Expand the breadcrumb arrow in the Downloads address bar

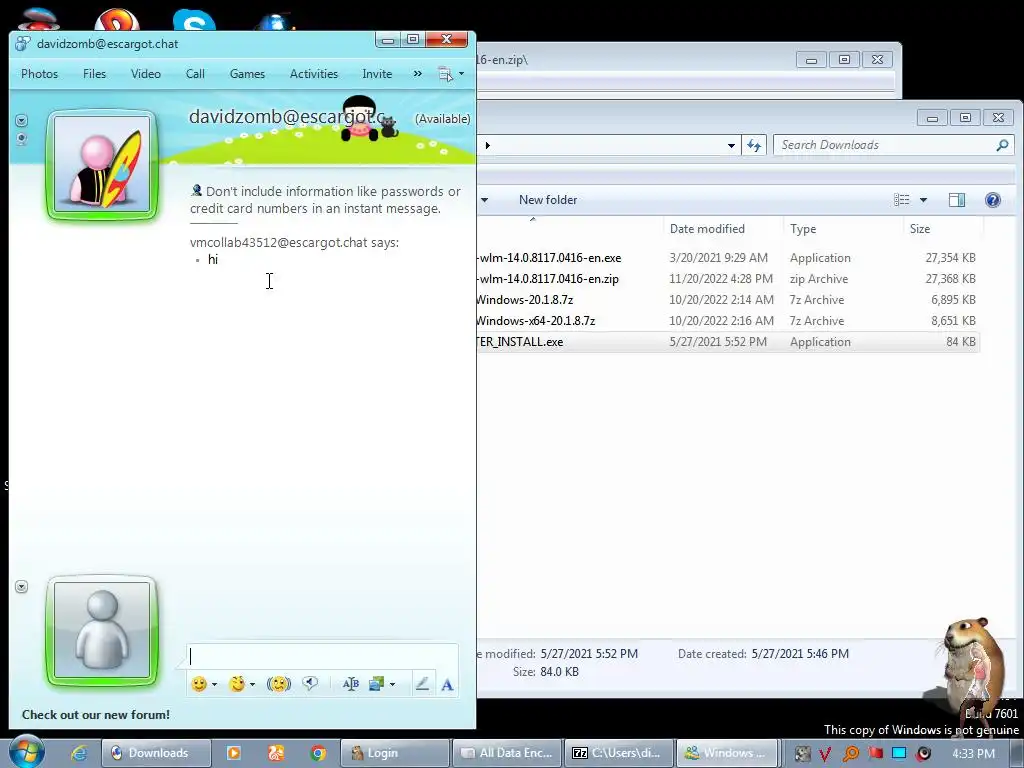(487, 145)
